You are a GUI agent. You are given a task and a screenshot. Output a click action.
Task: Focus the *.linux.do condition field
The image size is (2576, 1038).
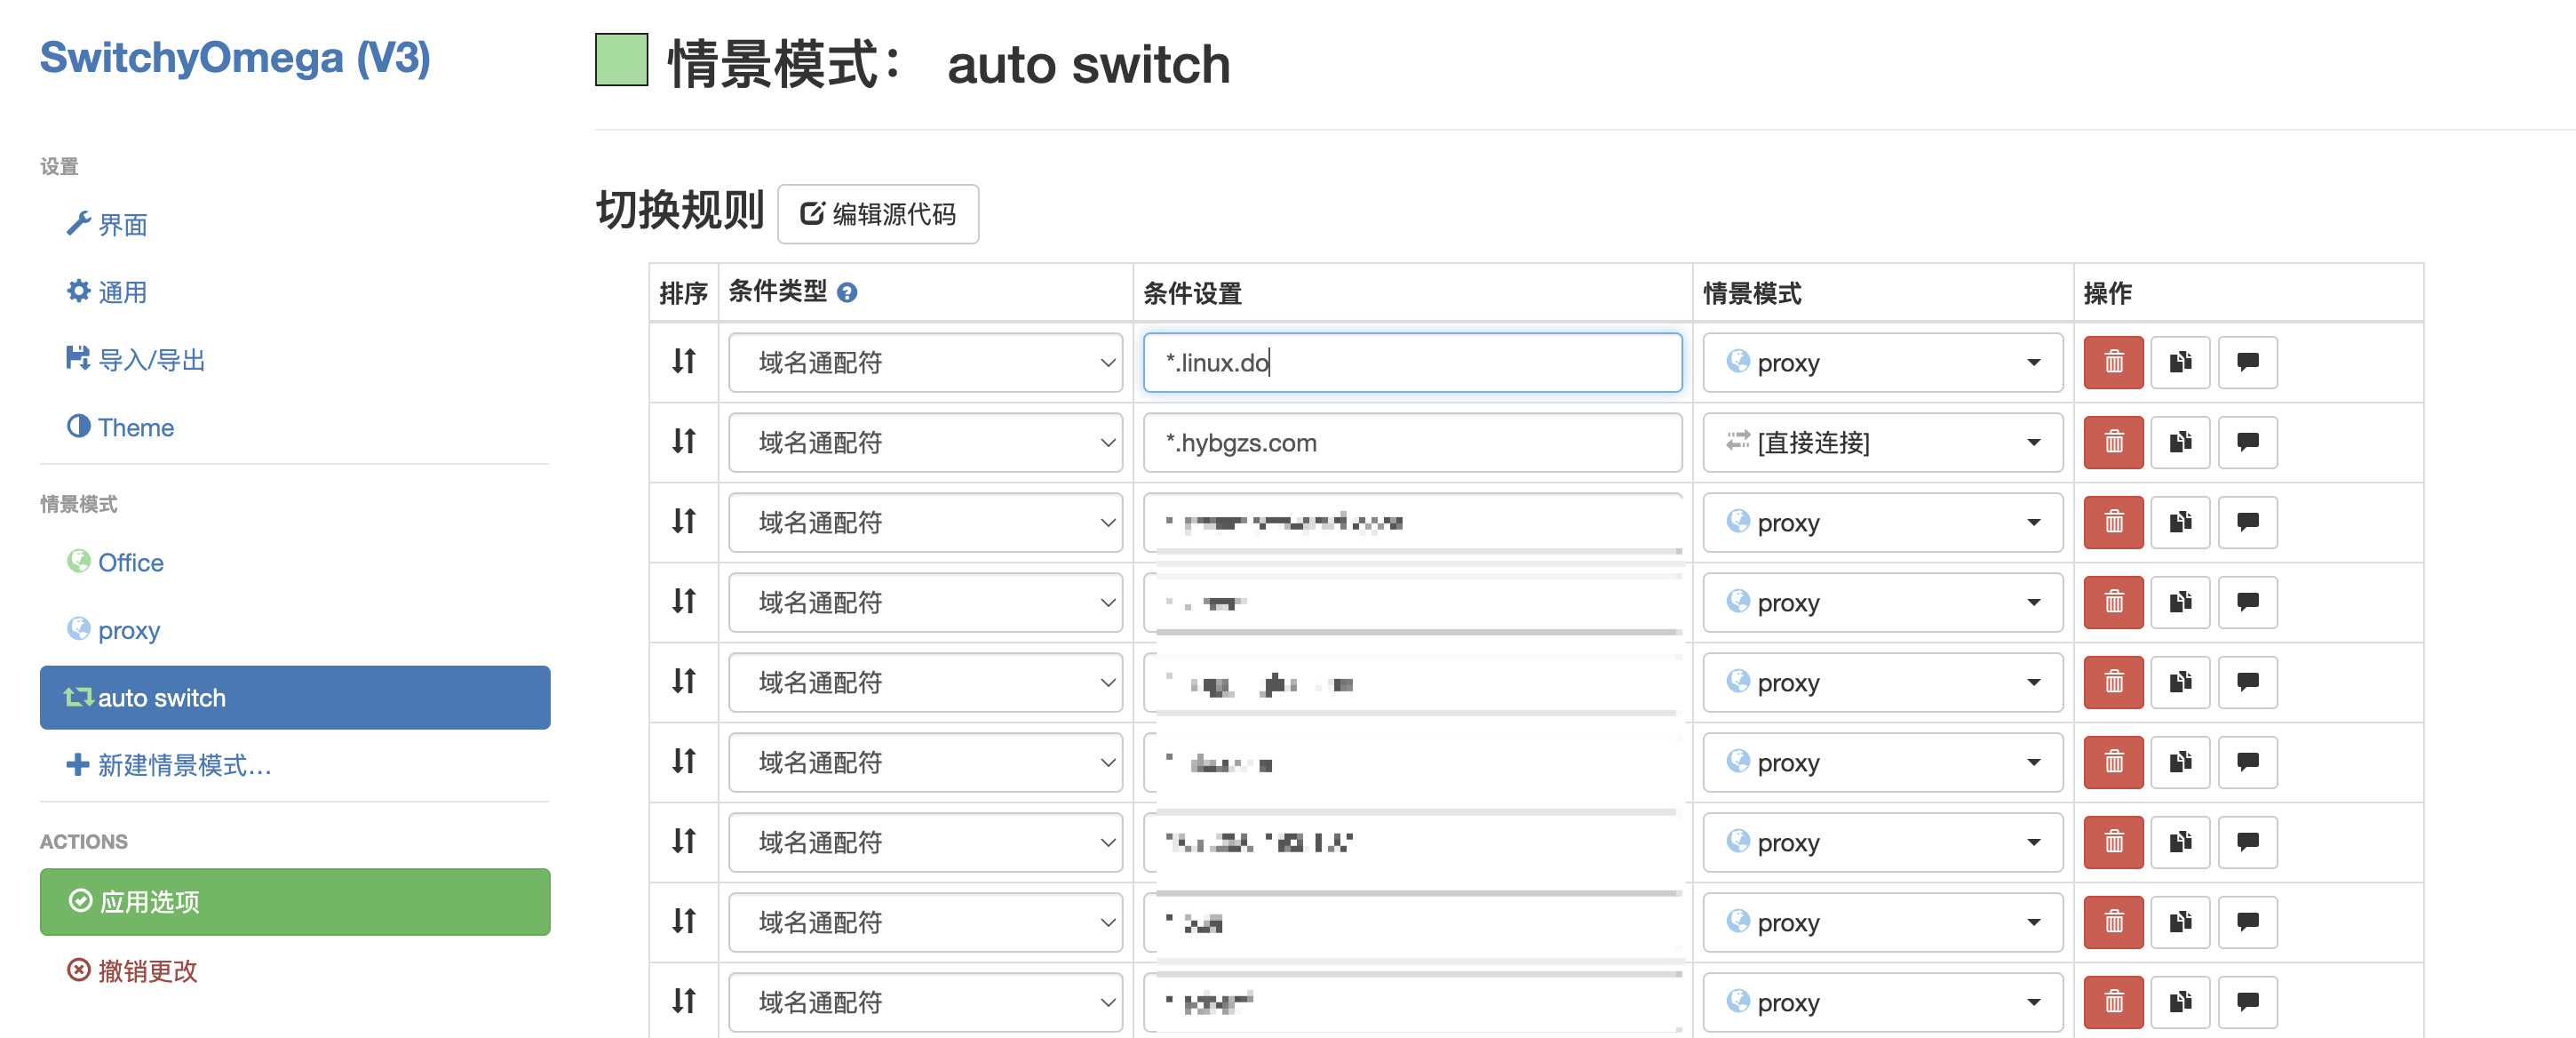coord(1412,362)
